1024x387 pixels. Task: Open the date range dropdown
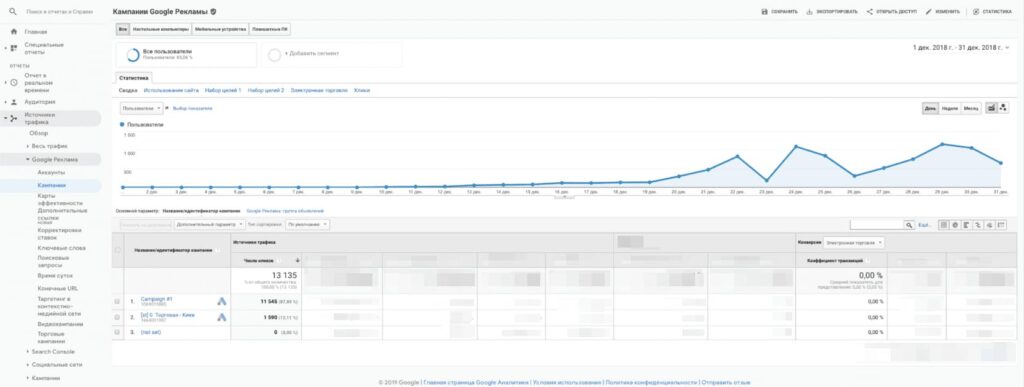[961, 48]
